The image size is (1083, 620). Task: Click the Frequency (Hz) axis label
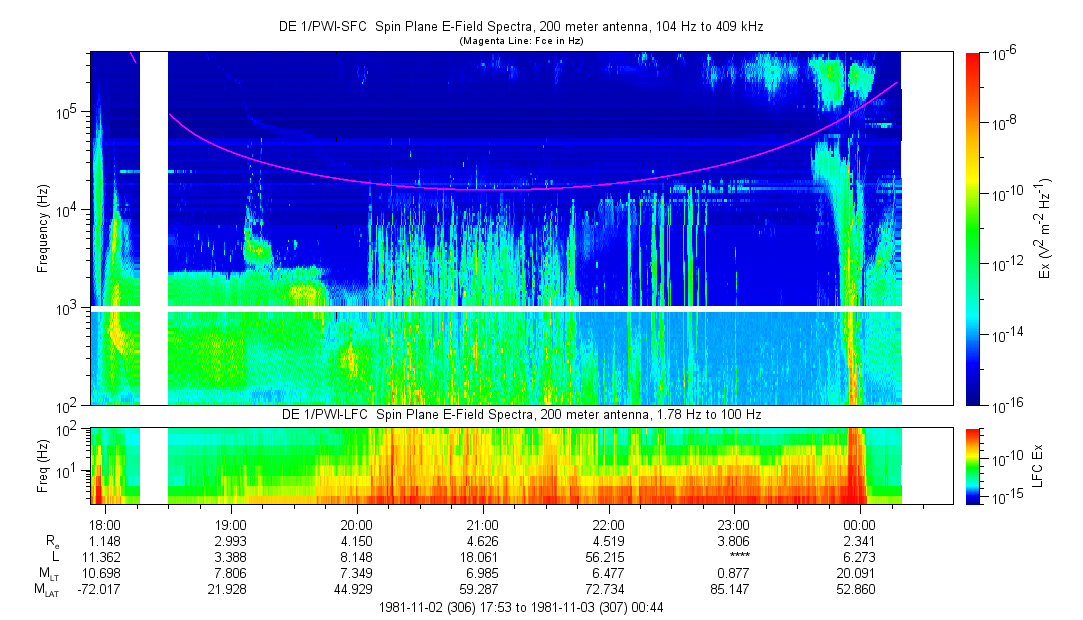click(x=43, y=229)
